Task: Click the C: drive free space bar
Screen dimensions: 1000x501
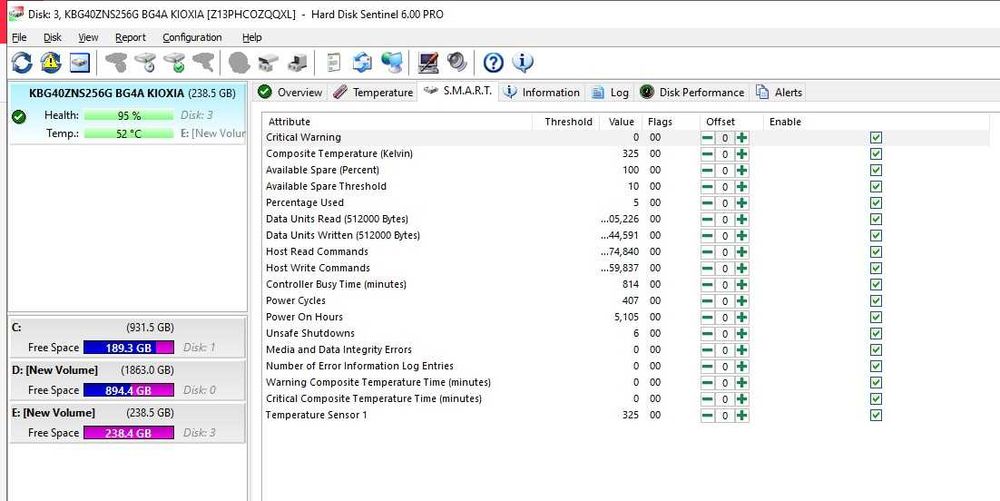Action: (128, 347)
